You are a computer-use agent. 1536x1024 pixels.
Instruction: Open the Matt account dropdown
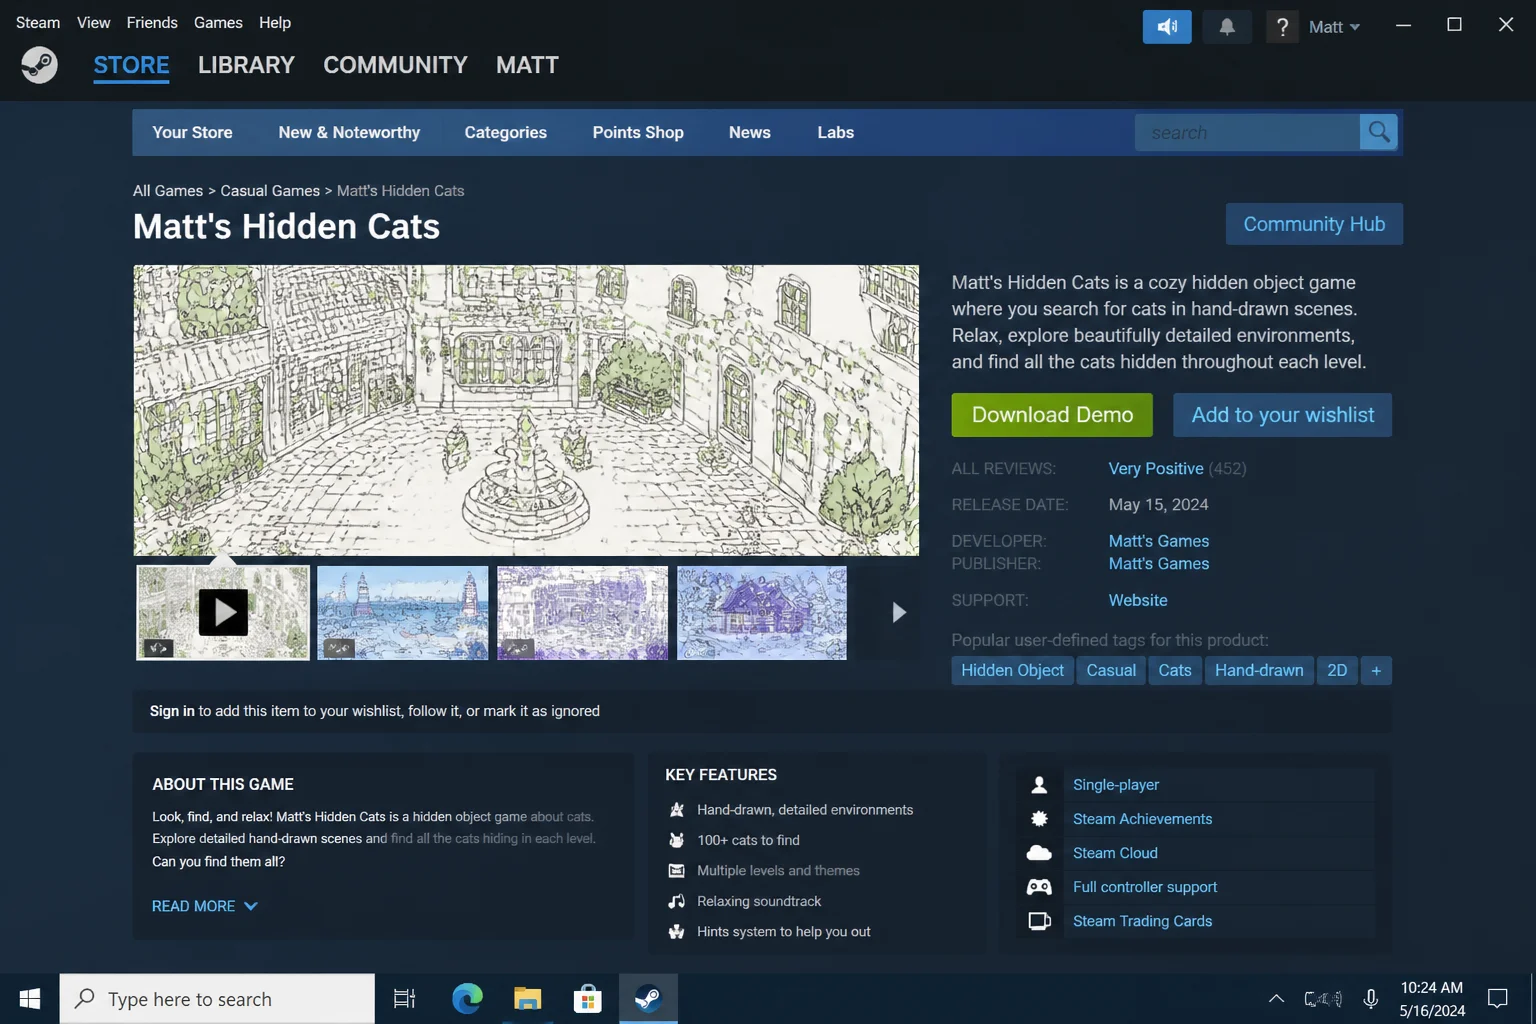1334,27
